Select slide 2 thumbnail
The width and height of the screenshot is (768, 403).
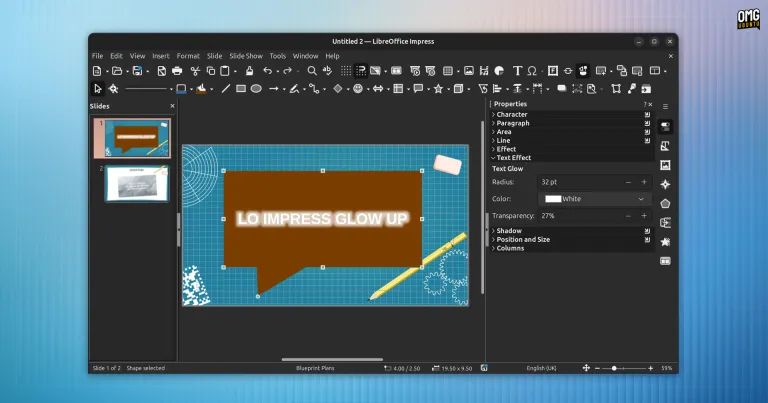click(137, 183)
